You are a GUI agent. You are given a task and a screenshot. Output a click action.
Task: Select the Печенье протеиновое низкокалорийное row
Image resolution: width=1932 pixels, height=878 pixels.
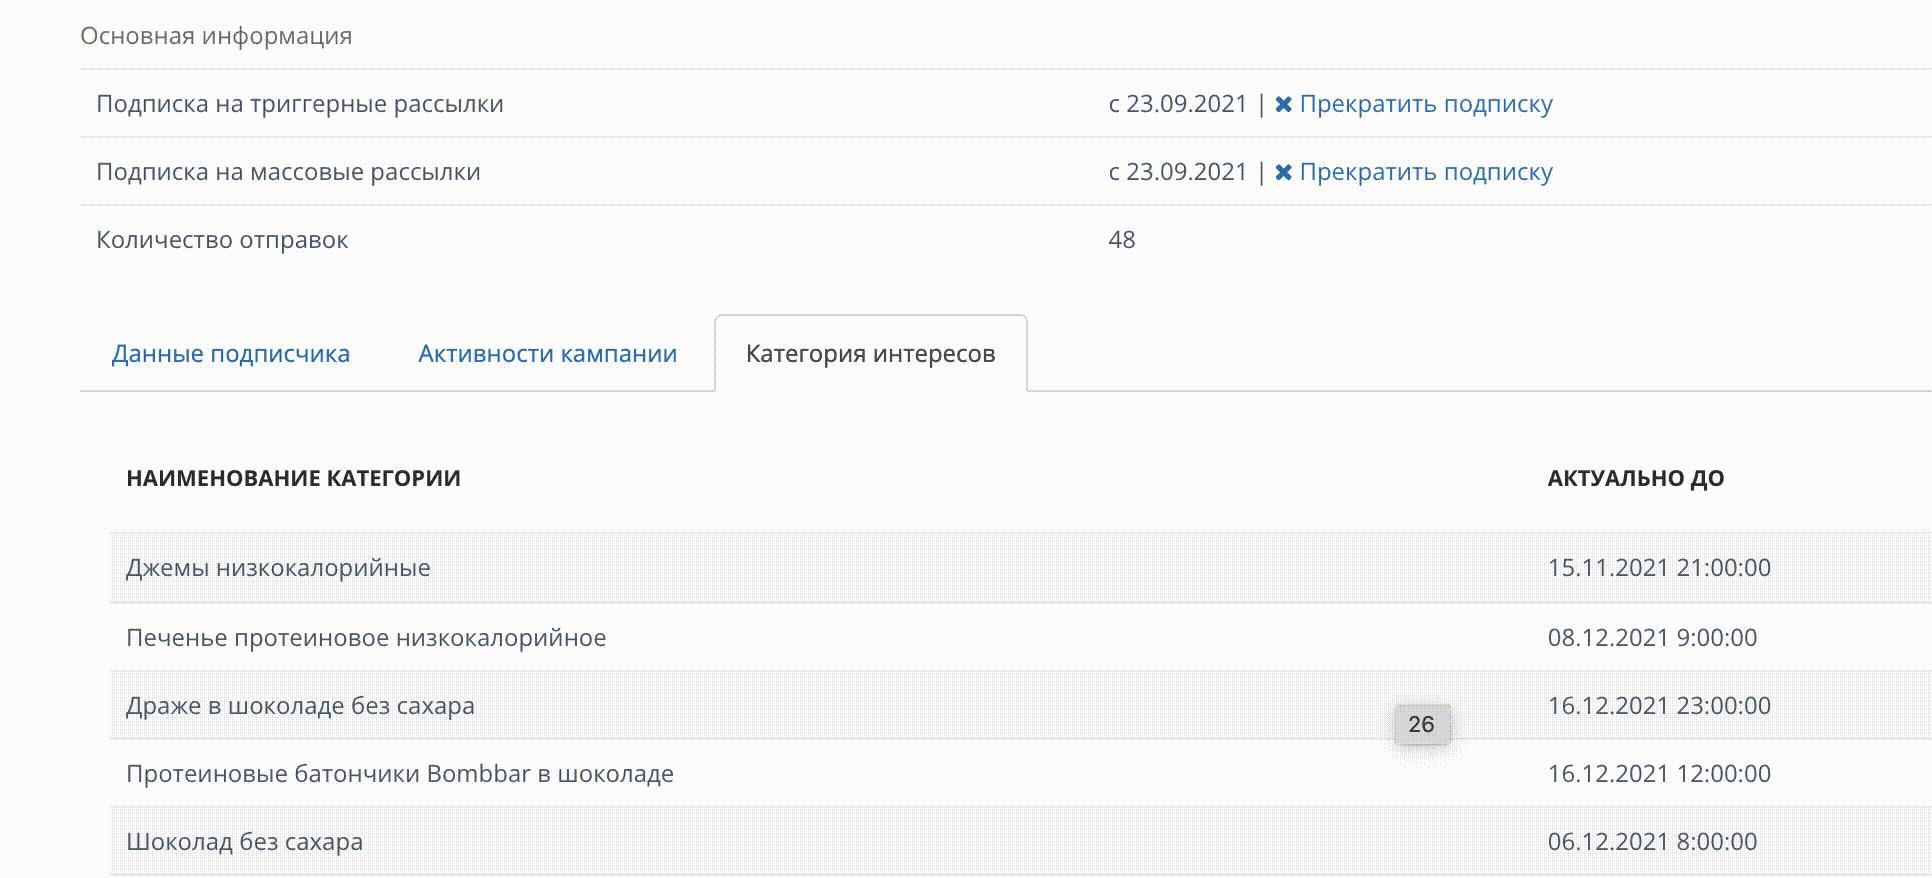click(x=366, y=638)
